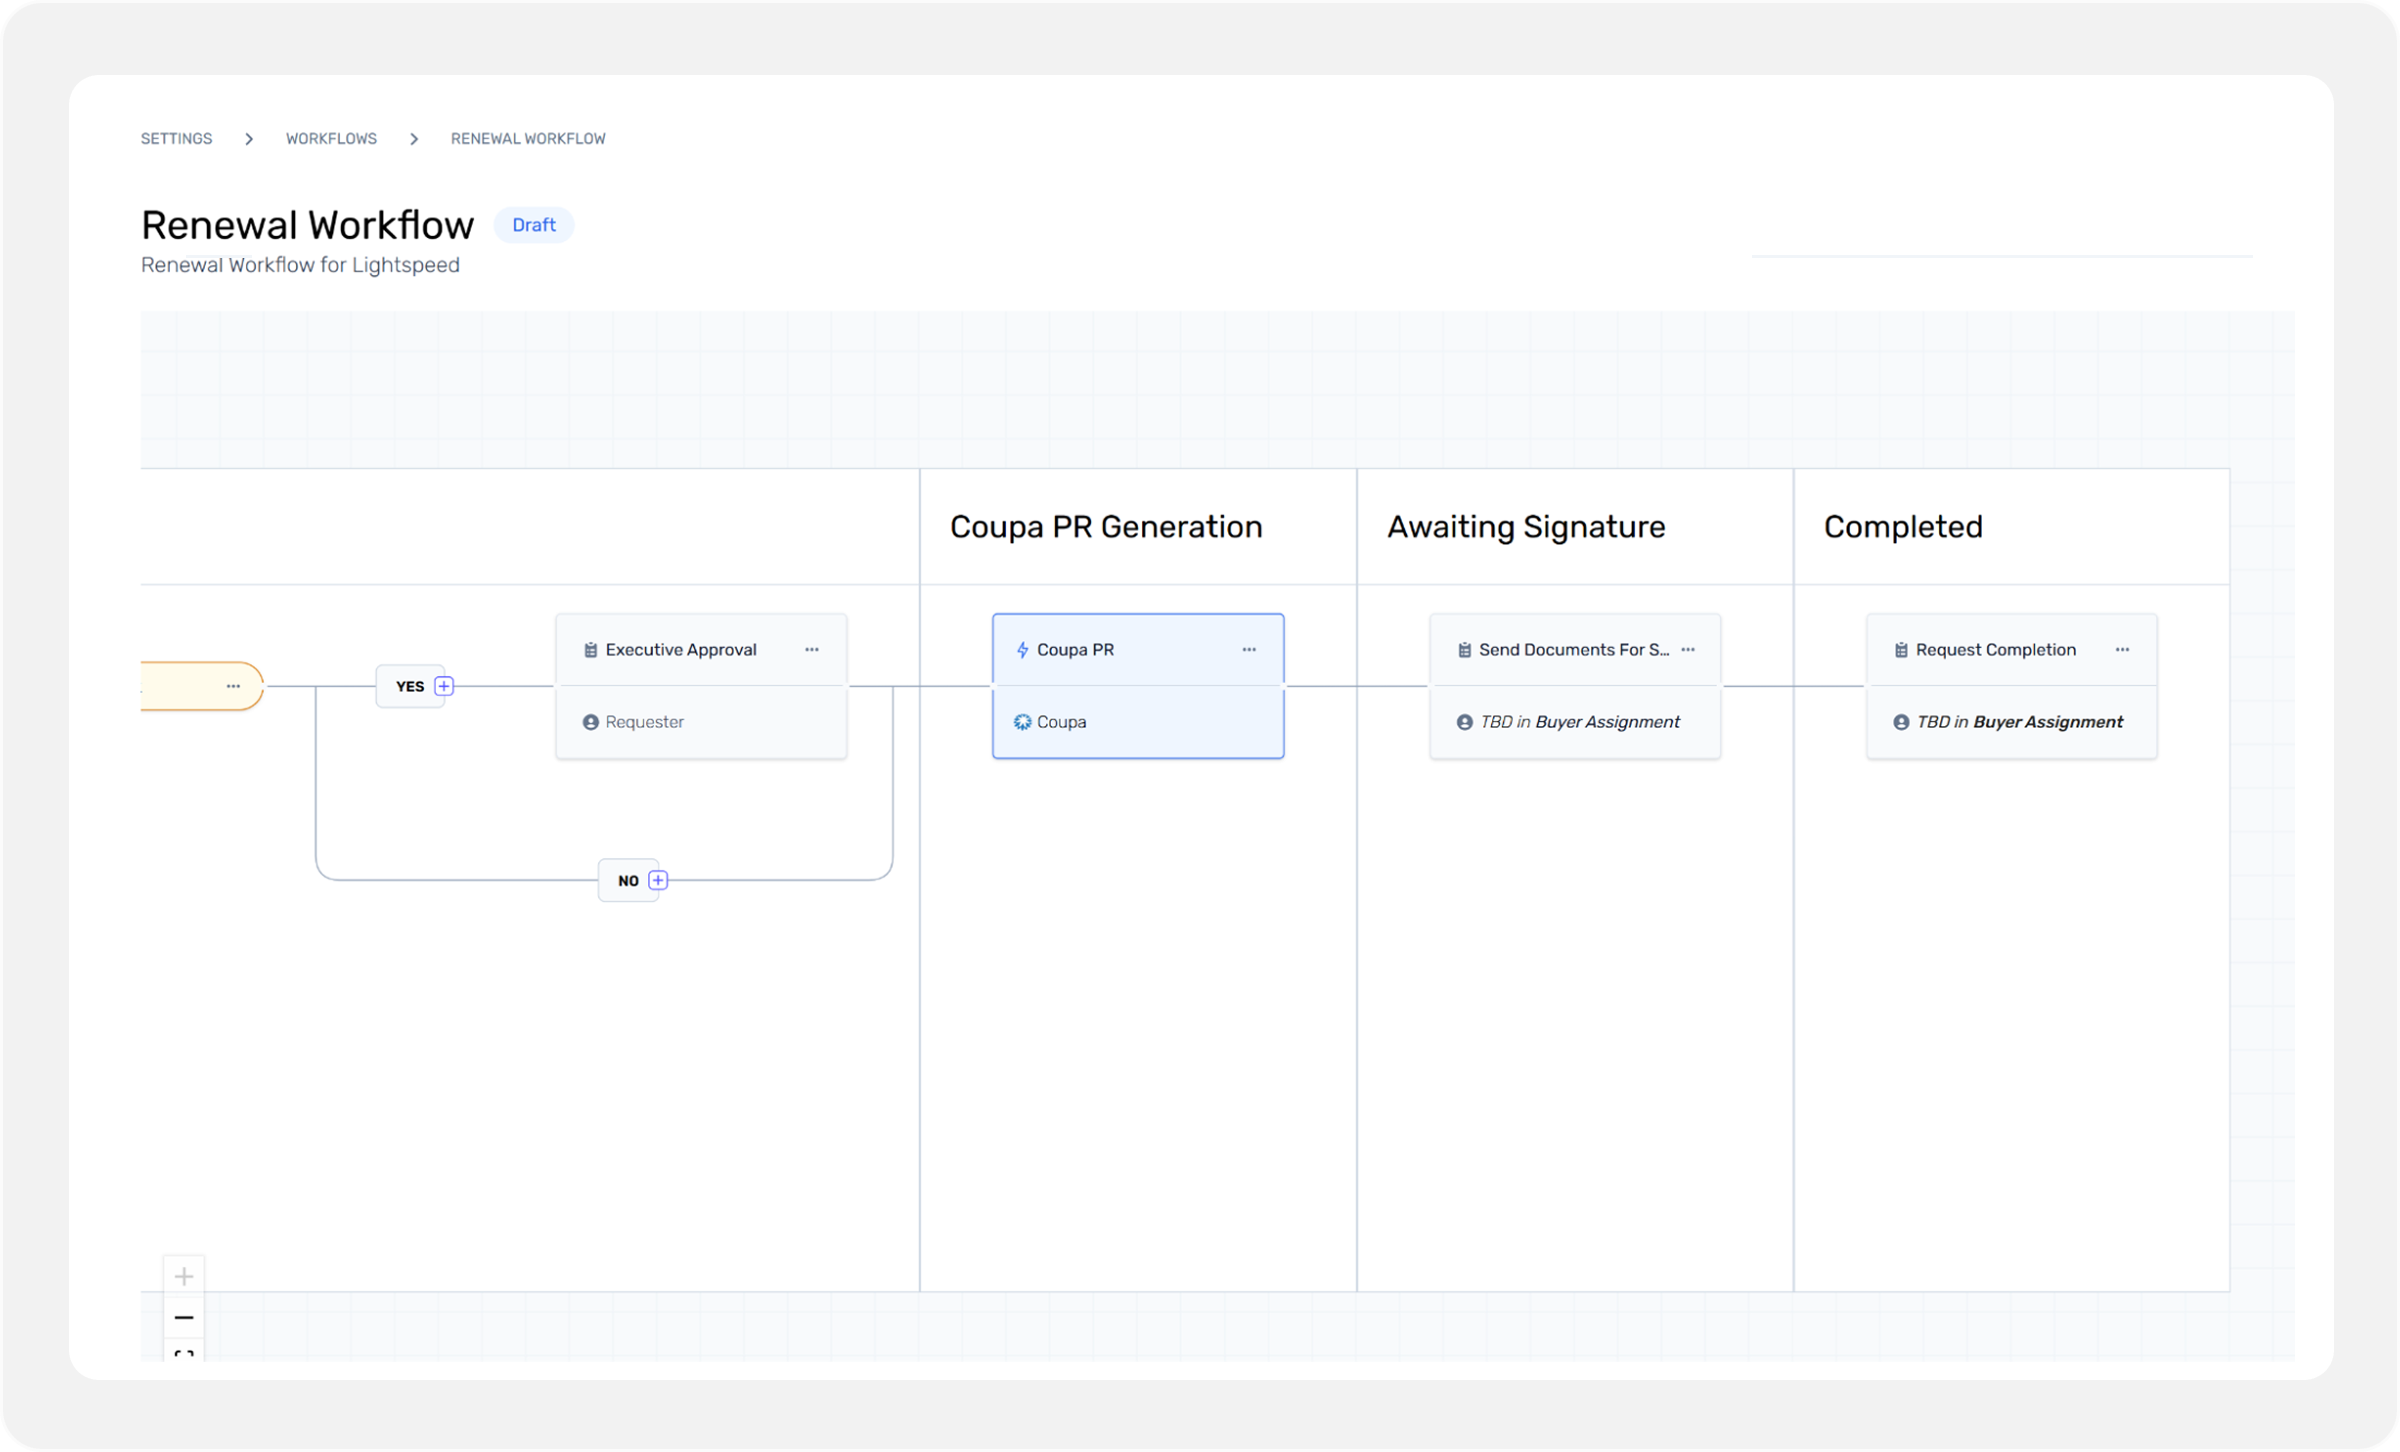This screenshot has width=2400, height=1452.
Task: Click the lightning bolt icon on Coupa PR
Action: (1022, 650)
